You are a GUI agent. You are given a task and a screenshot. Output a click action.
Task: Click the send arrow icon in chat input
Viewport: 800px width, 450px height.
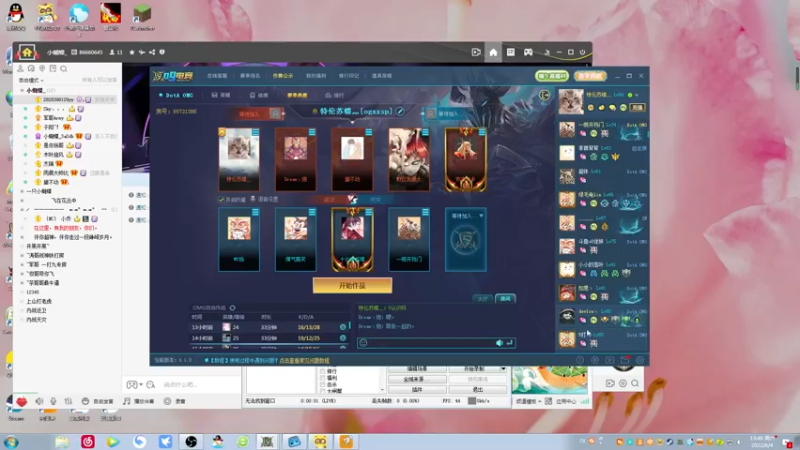[509, 343]
